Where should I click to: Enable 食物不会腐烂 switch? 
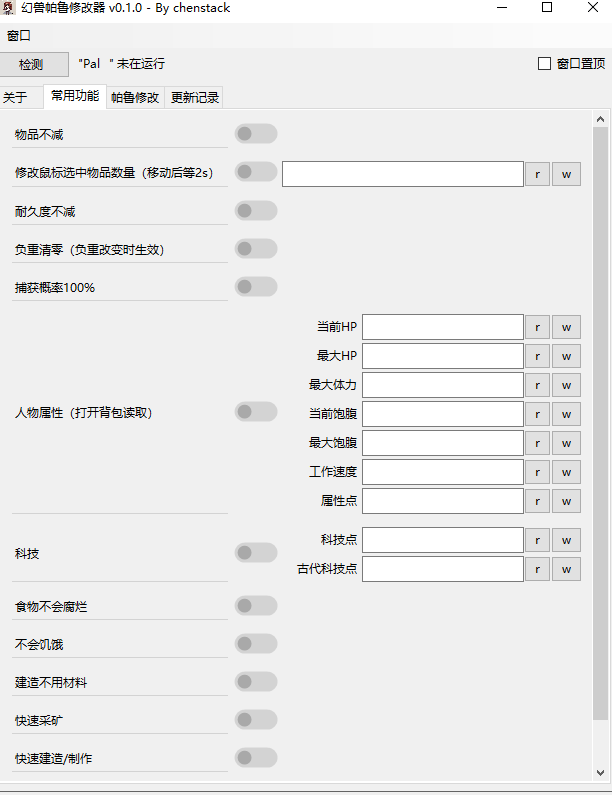point(256,605)
